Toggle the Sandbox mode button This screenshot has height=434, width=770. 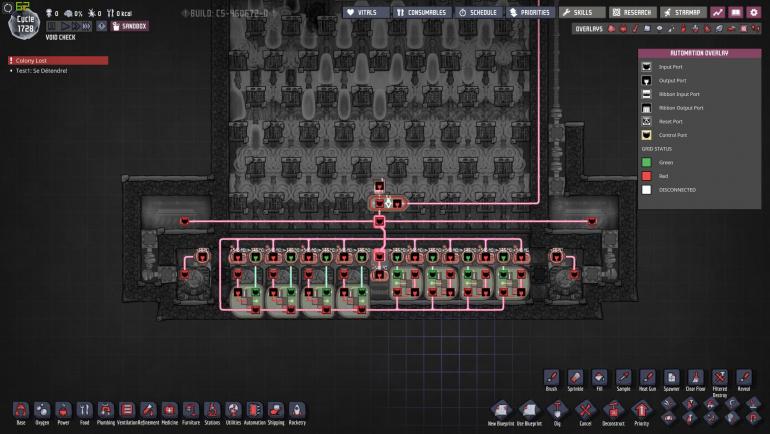tap(127, 26)
